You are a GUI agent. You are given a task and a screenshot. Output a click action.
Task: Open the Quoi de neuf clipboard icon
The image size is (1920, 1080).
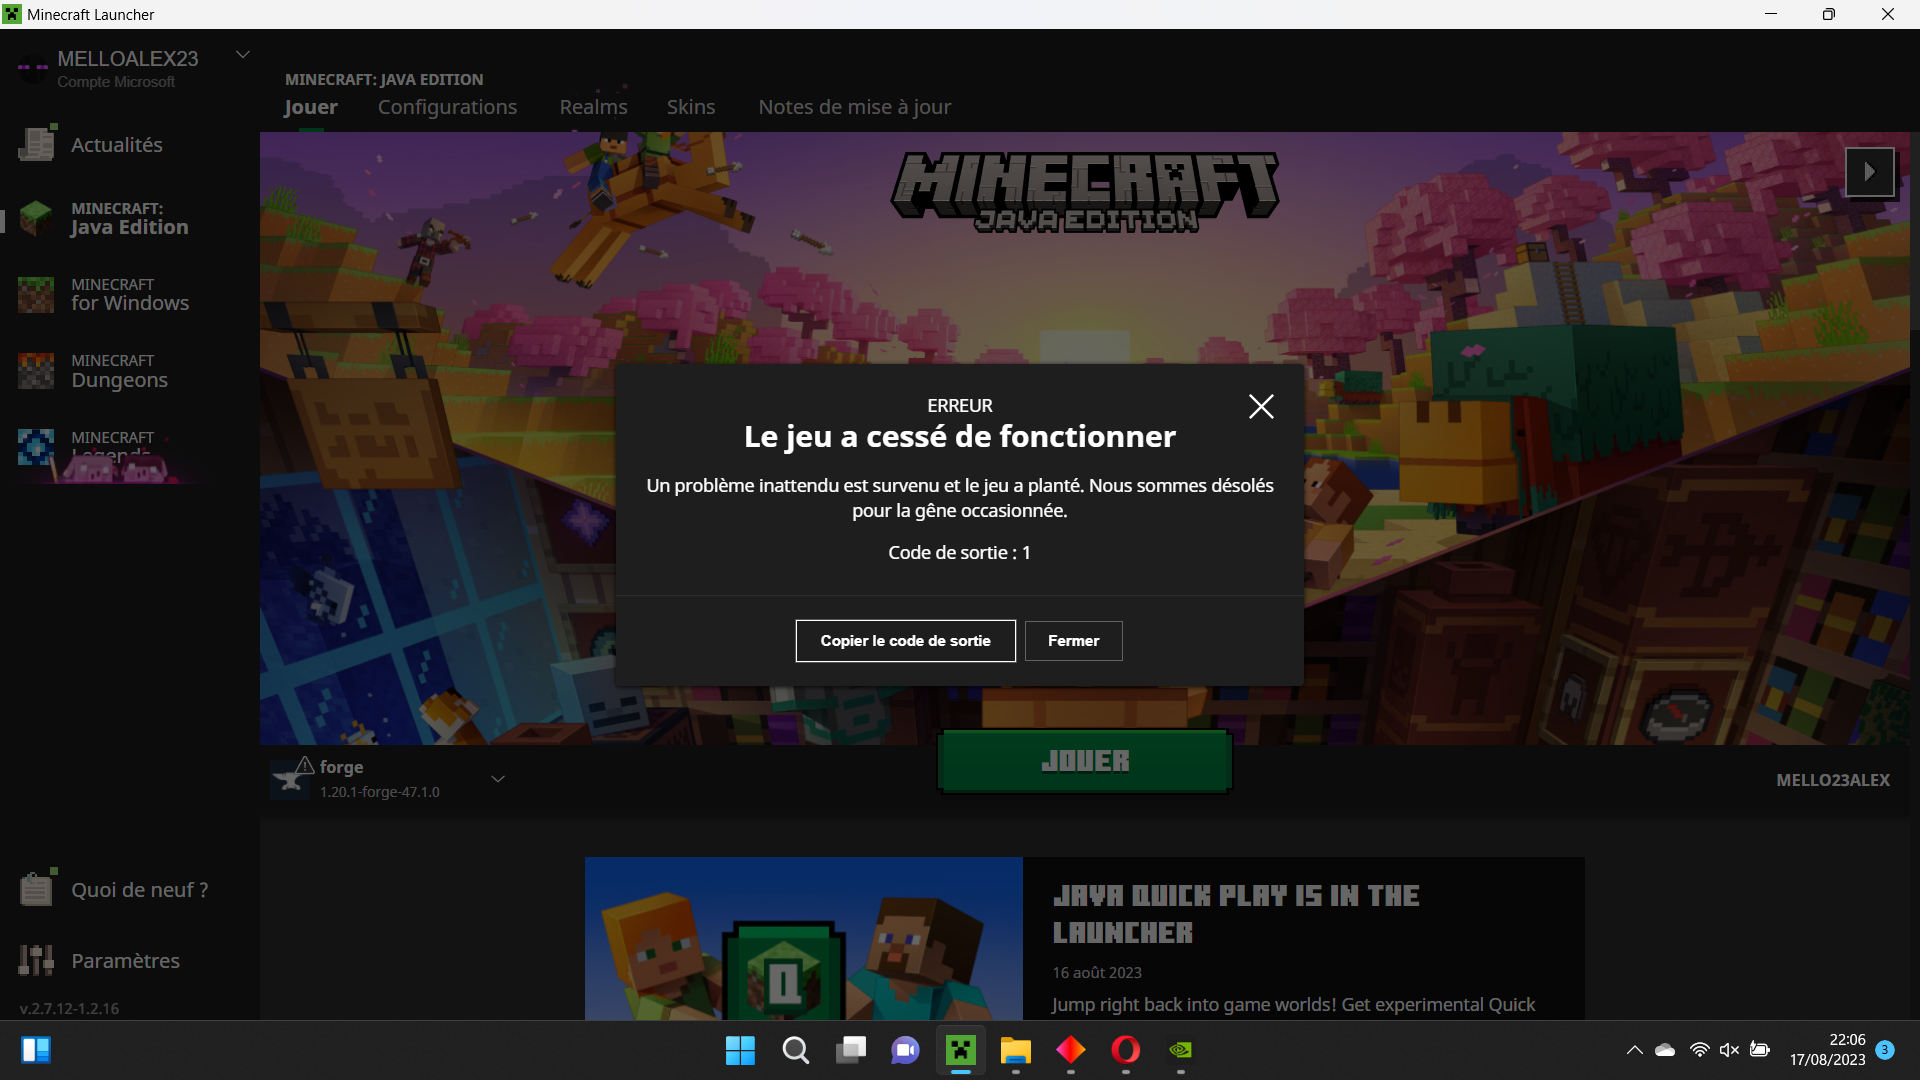(x=37, y=888)
